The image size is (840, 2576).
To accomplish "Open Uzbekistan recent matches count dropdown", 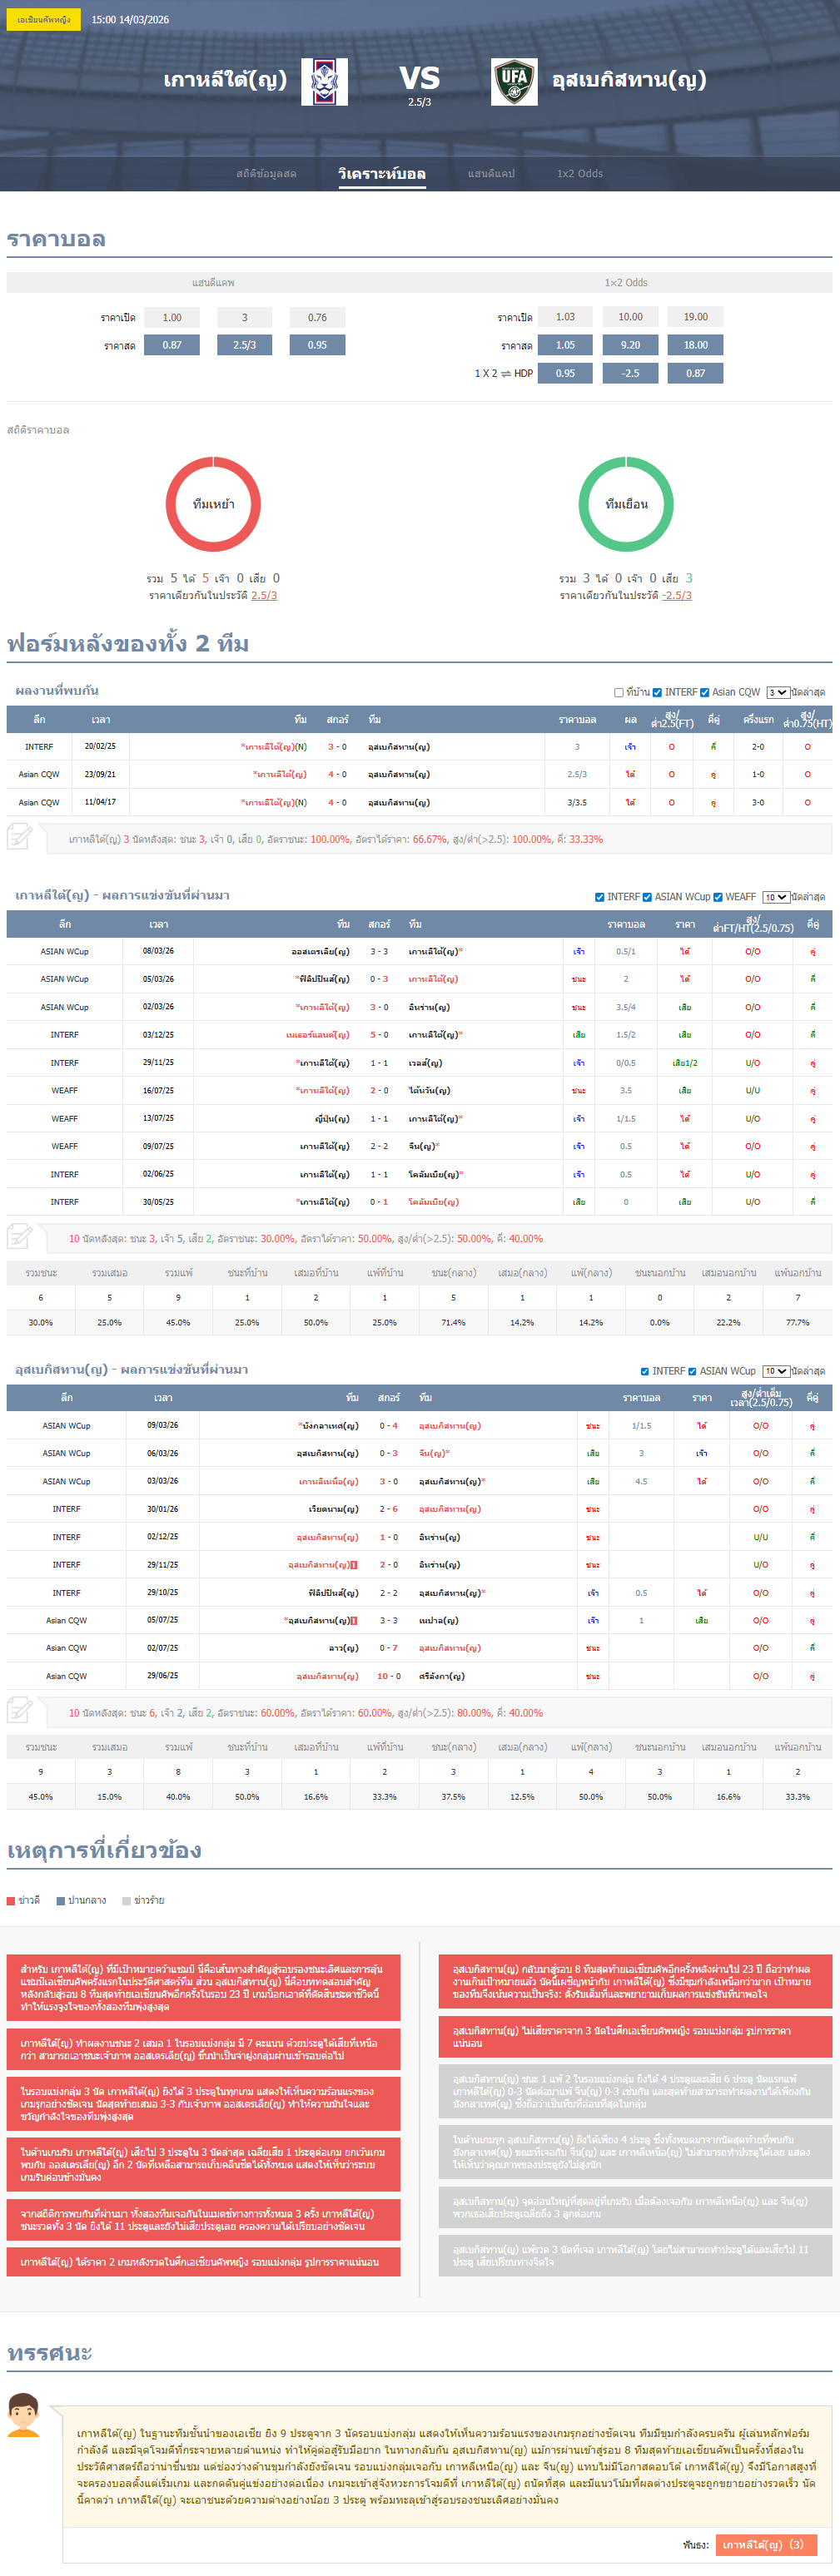I will coord(775,1371).
